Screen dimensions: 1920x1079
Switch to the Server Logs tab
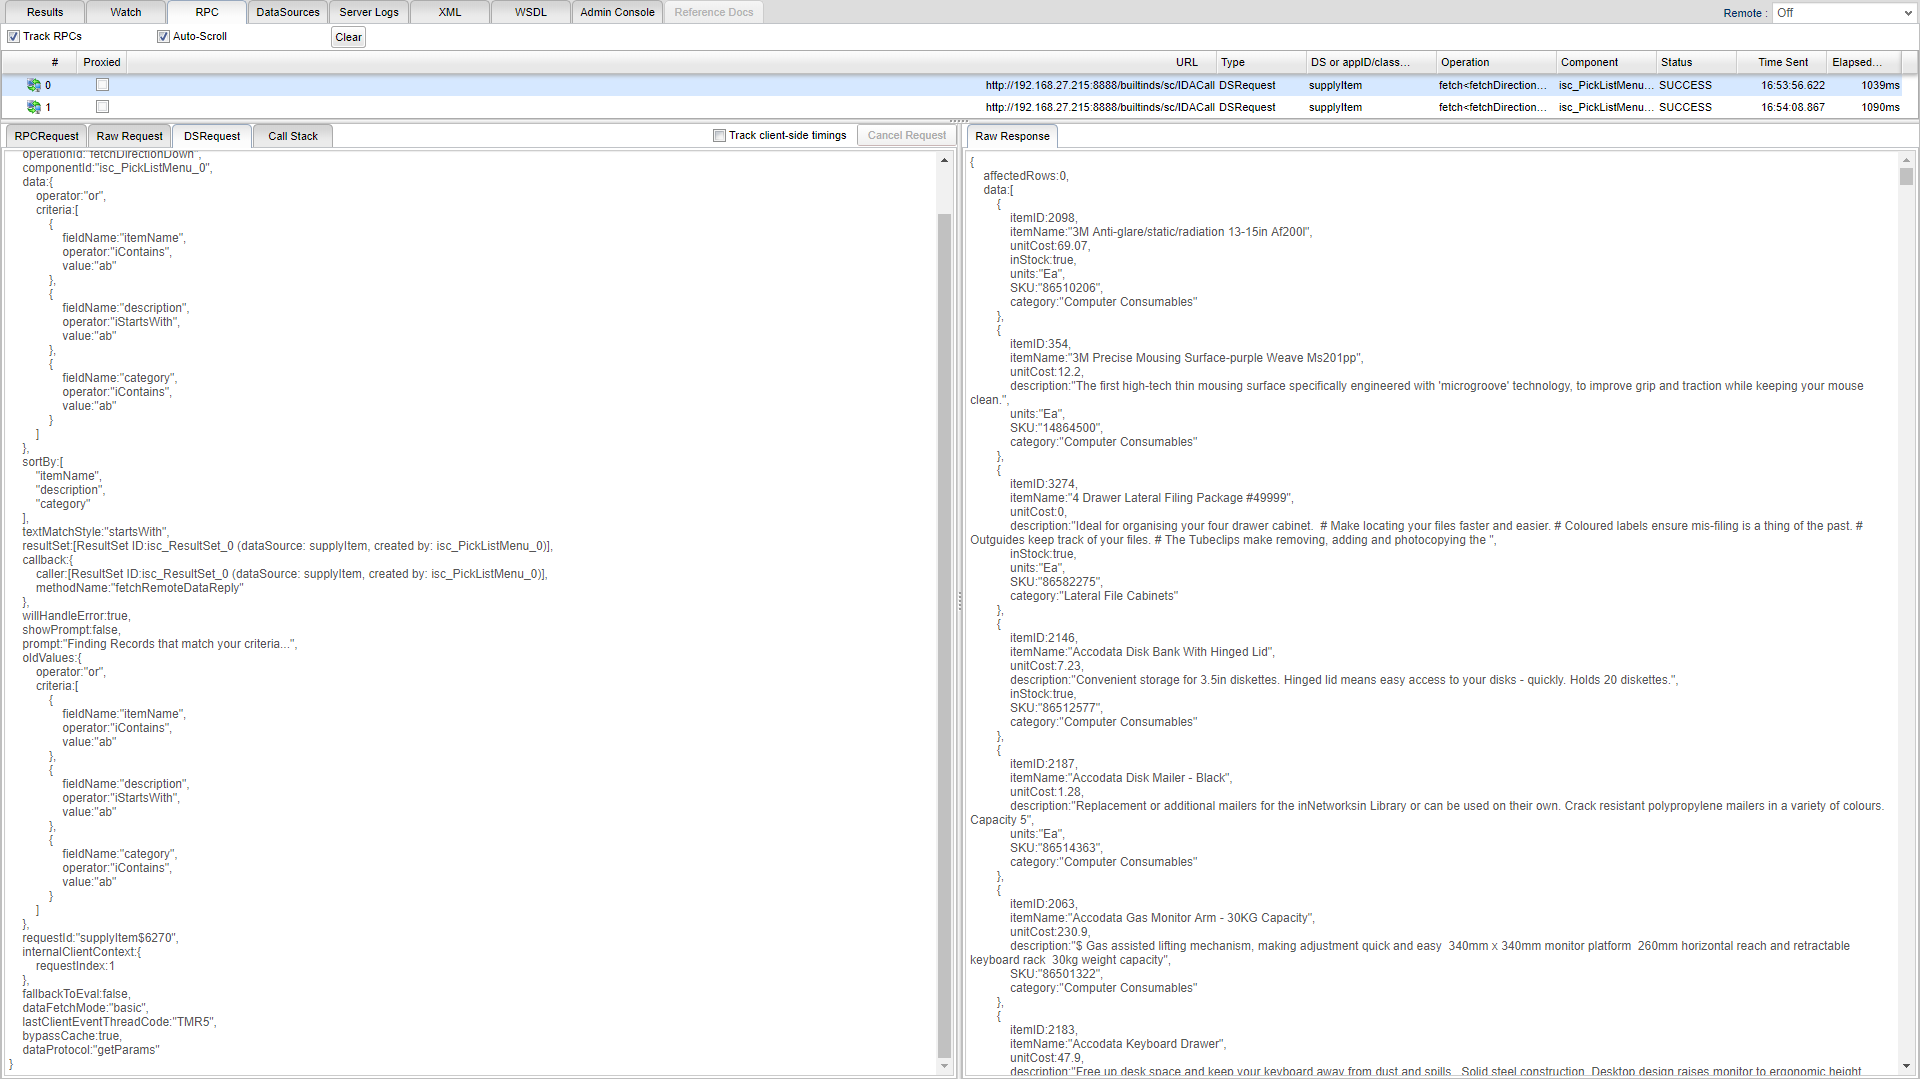[369, 12]
